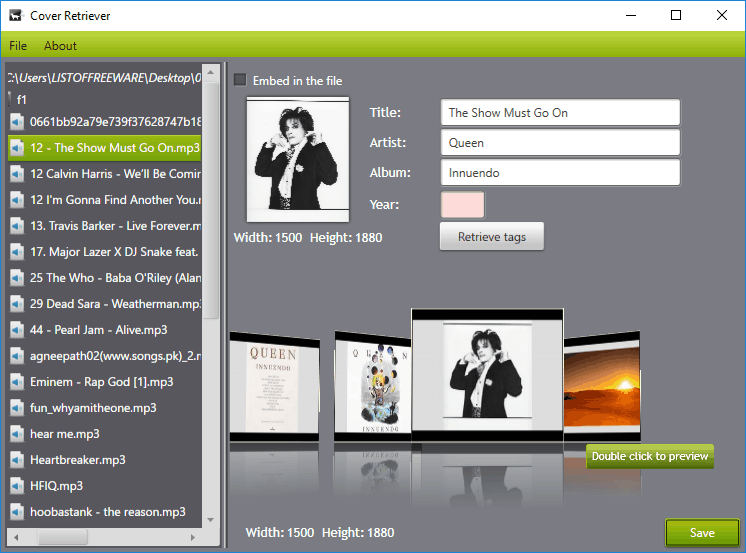746x553 pixels.
Task: Click the empty pink Year field
Action: (x=462, y=205)
